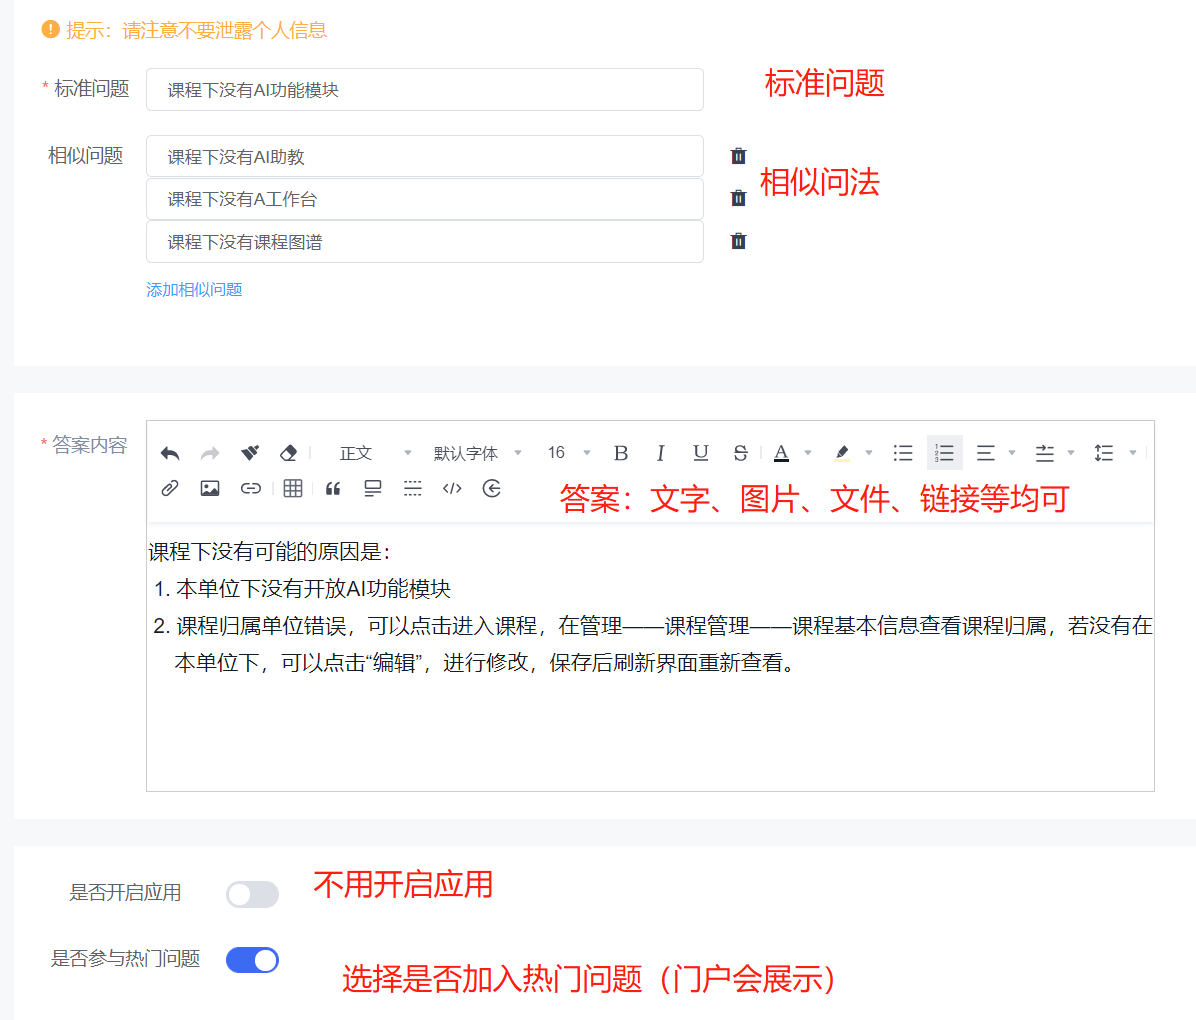Expand the highlight color dropdown arrow
Screen dimensions: 1196x1020
tap(869, 453)
